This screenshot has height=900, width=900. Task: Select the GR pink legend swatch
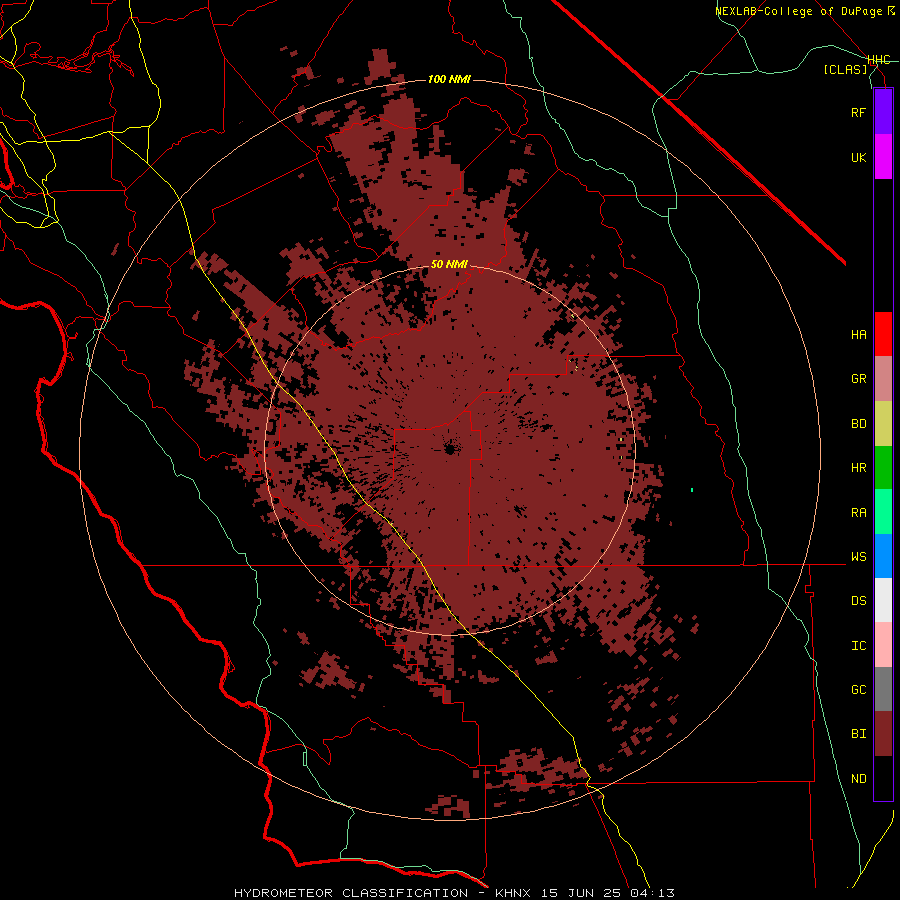(883, 379)
